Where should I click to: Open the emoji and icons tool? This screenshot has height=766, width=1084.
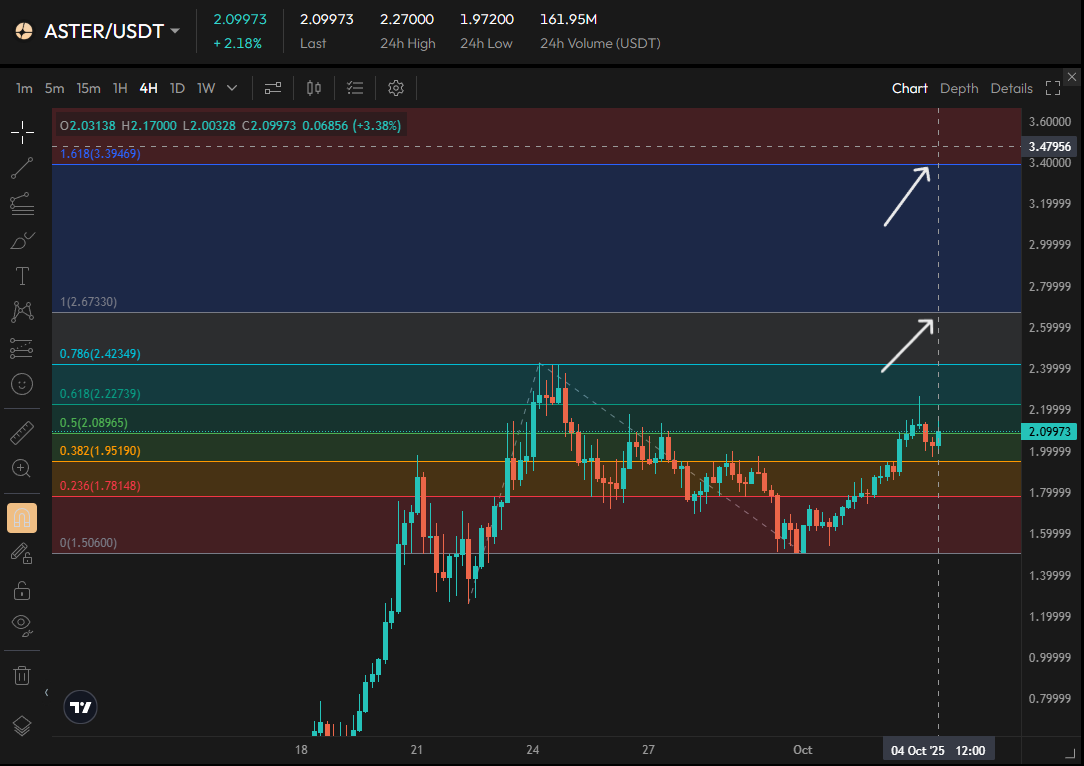pos(22,384)
